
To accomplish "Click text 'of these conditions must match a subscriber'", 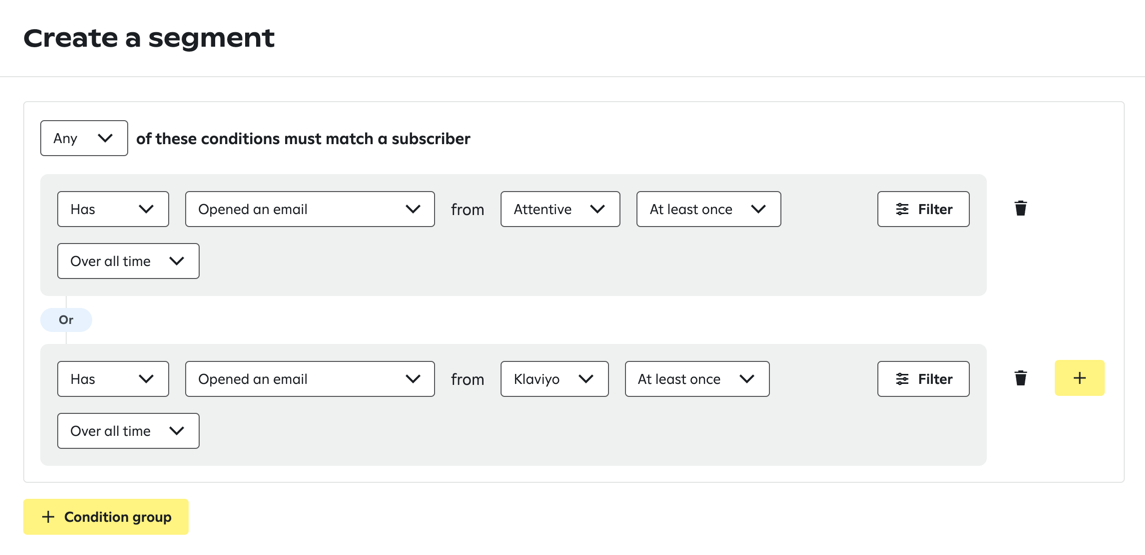I will (303, 139).
